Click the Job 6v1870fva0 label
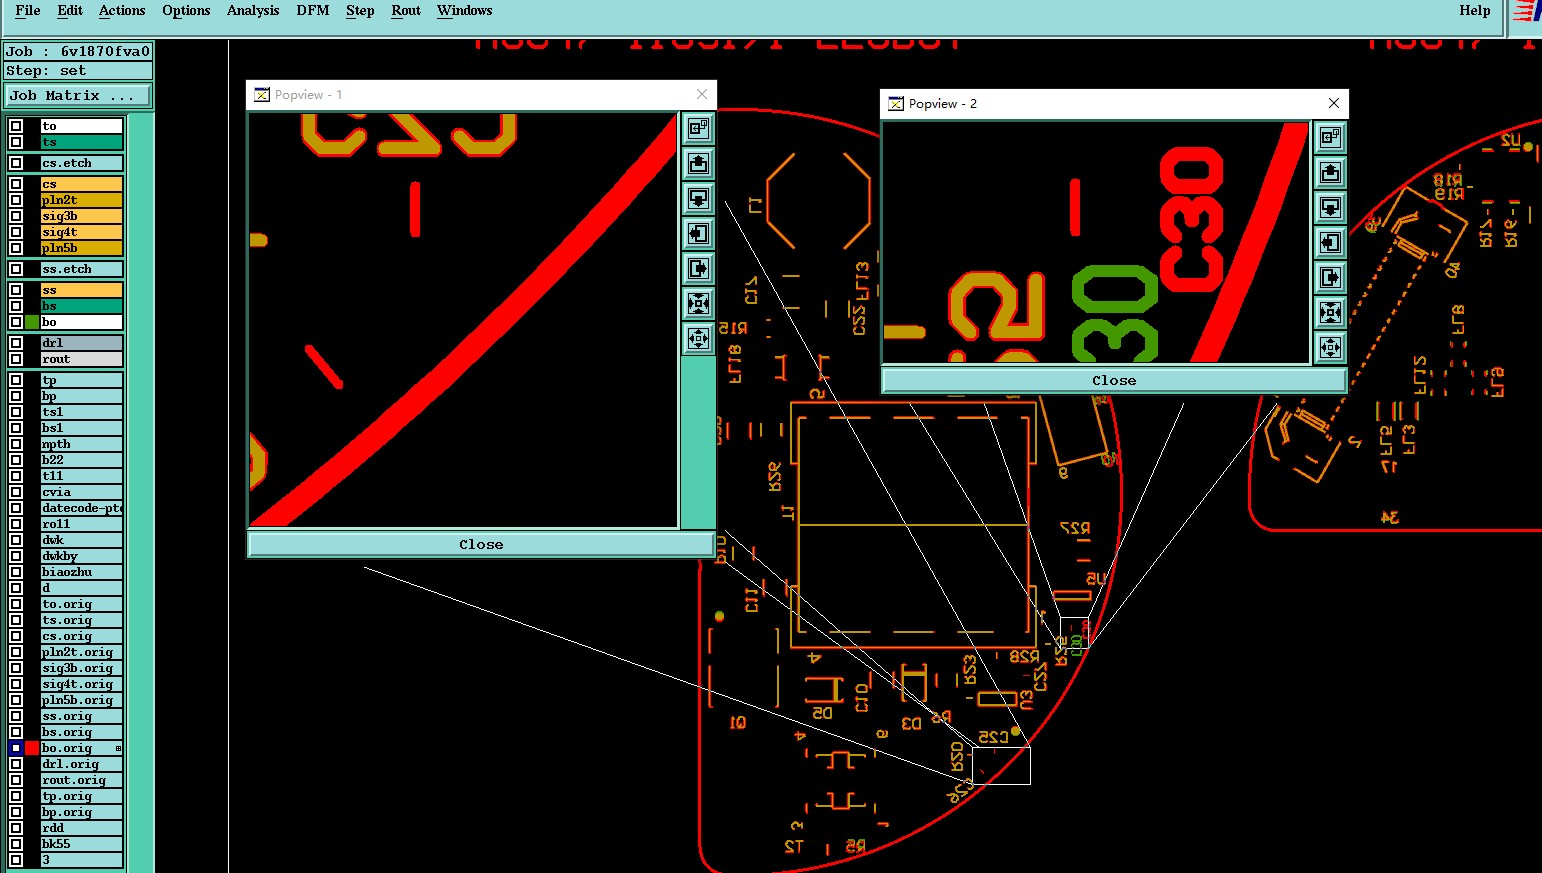1542x873 pixels. click(78, 51)
